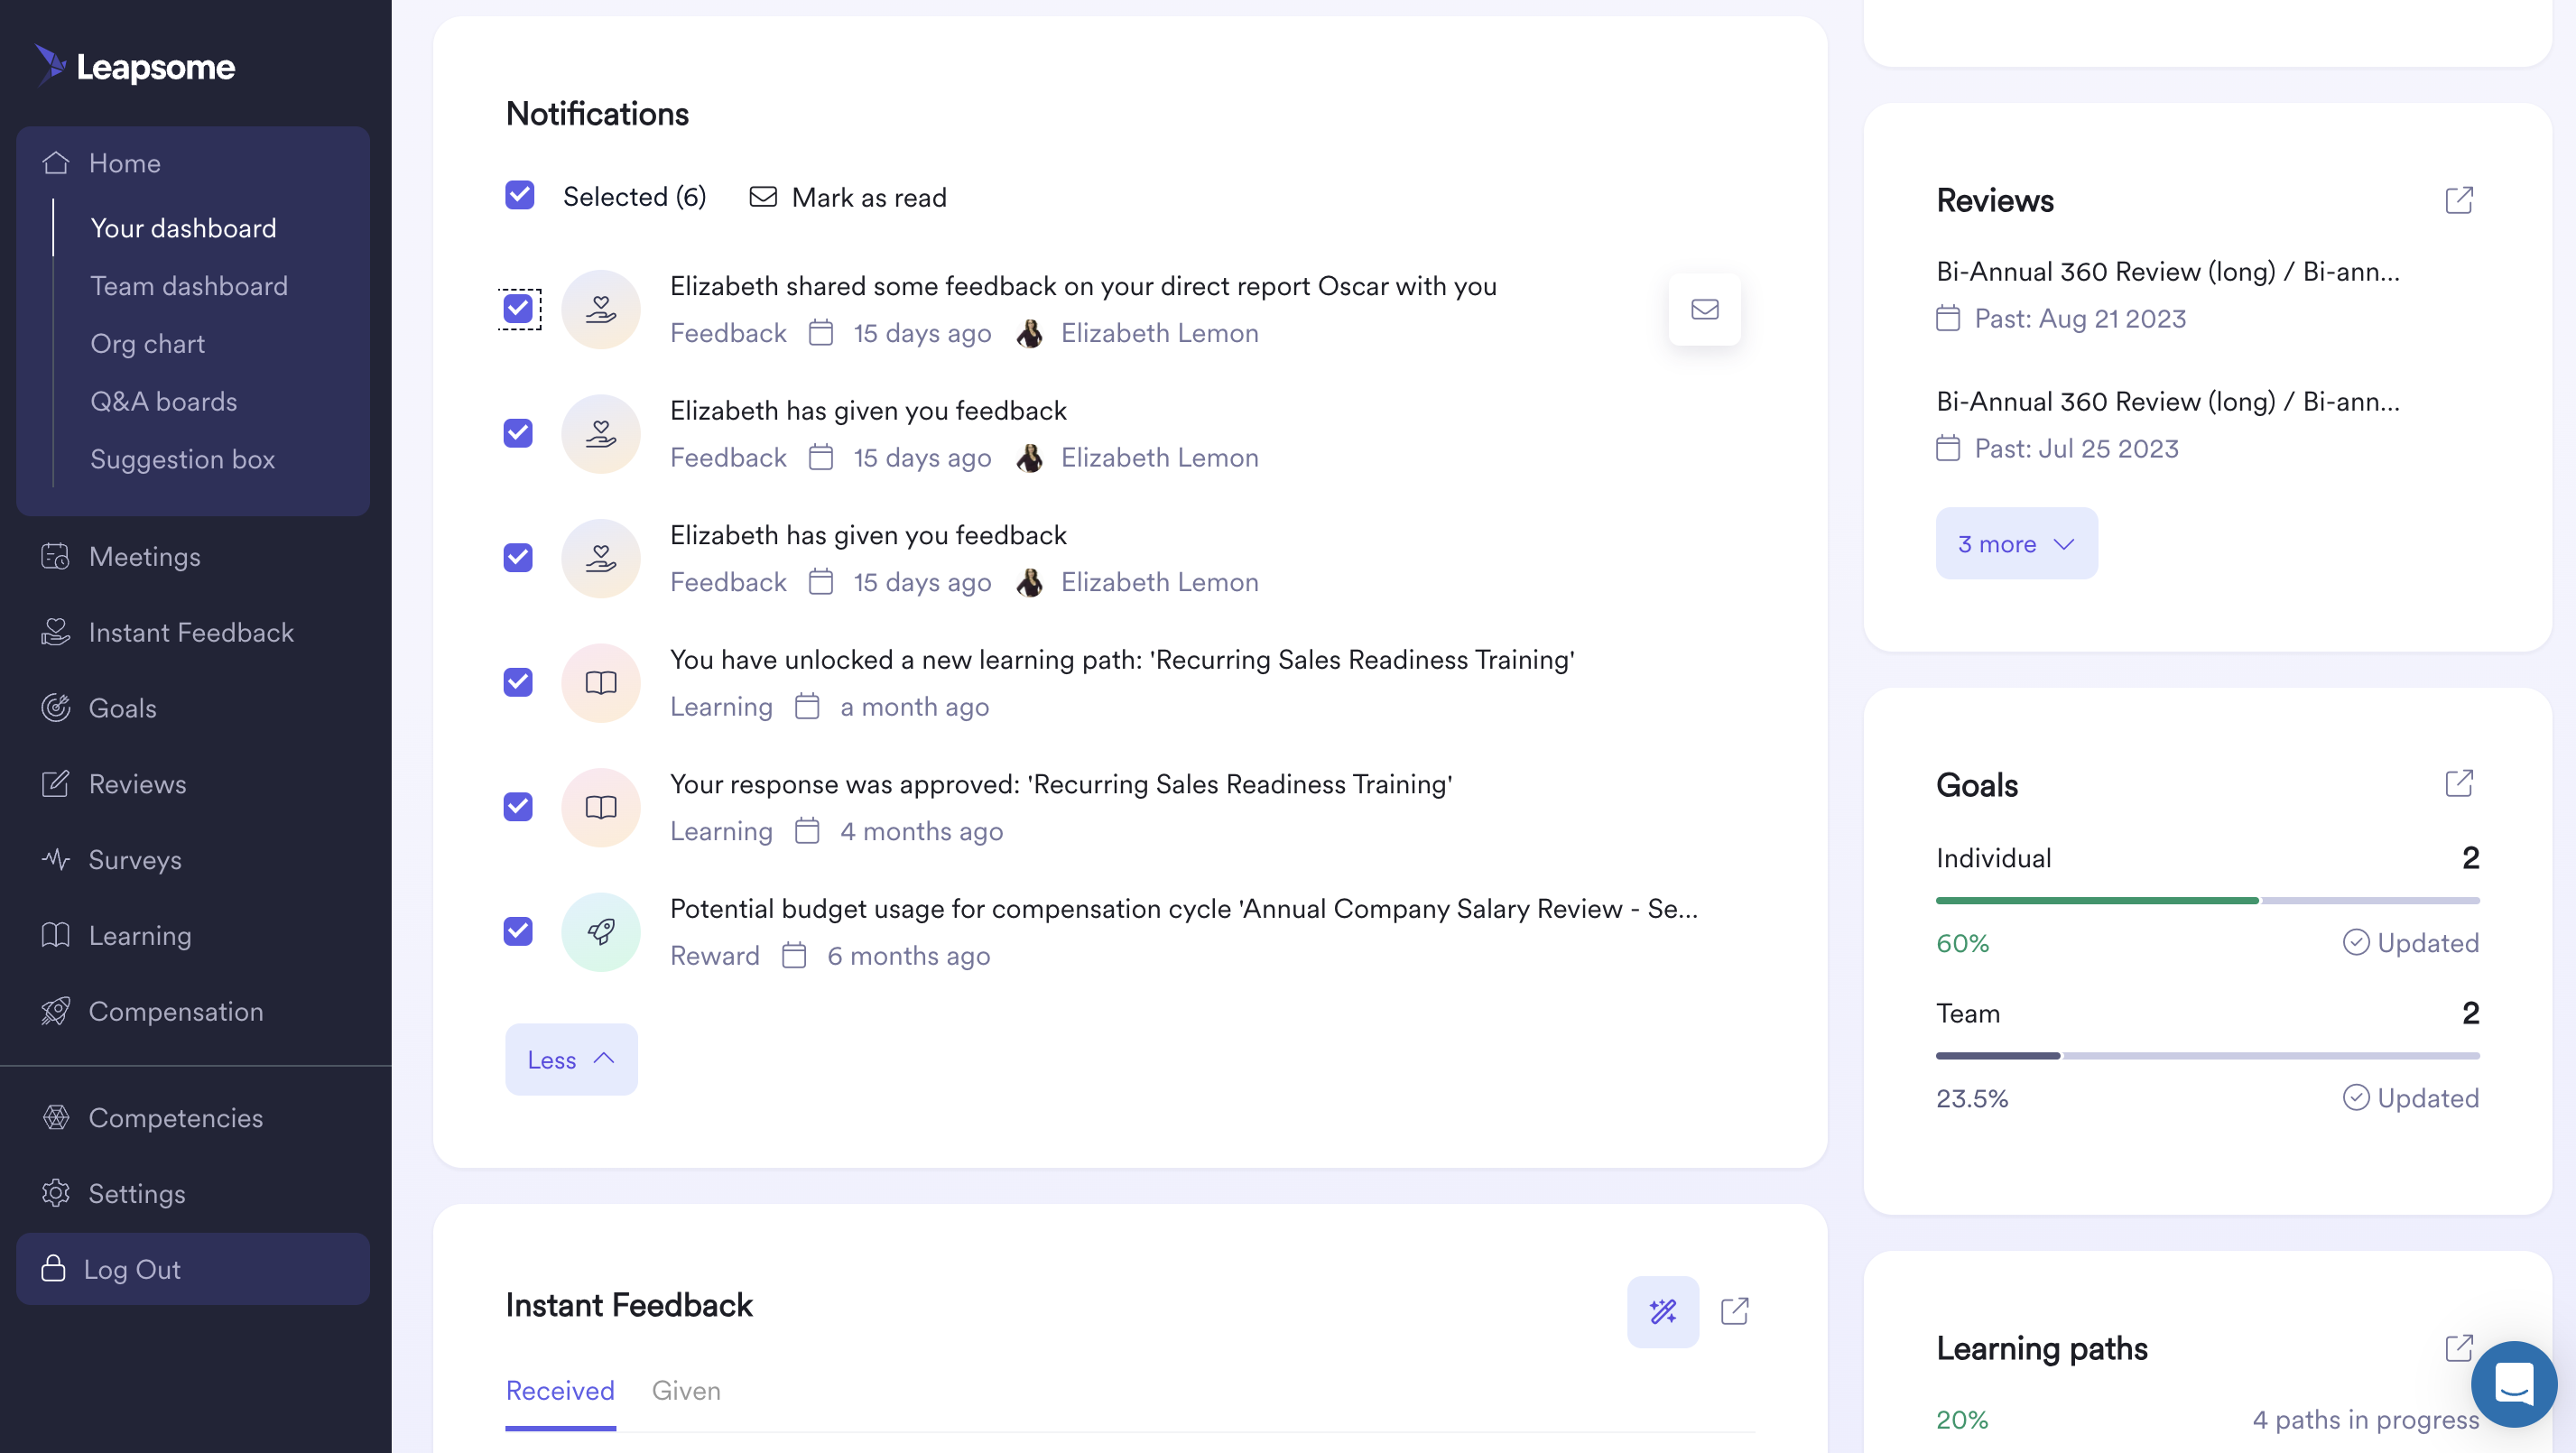The image size is (2576, 1453).
Task: Open Bi-Annual 360 Review dated Jul 25 2023
Action: pos(2167,401)
